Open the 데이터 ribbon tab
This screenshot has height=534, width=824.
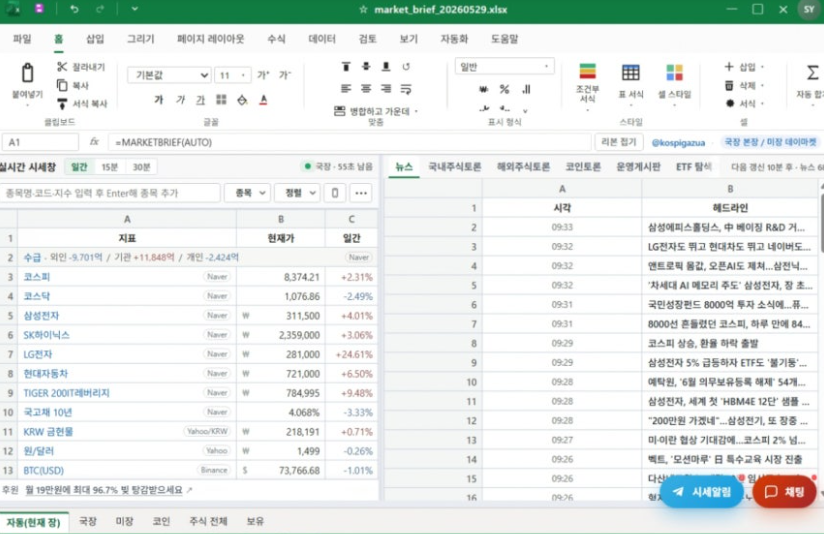(x=322, y=39)
